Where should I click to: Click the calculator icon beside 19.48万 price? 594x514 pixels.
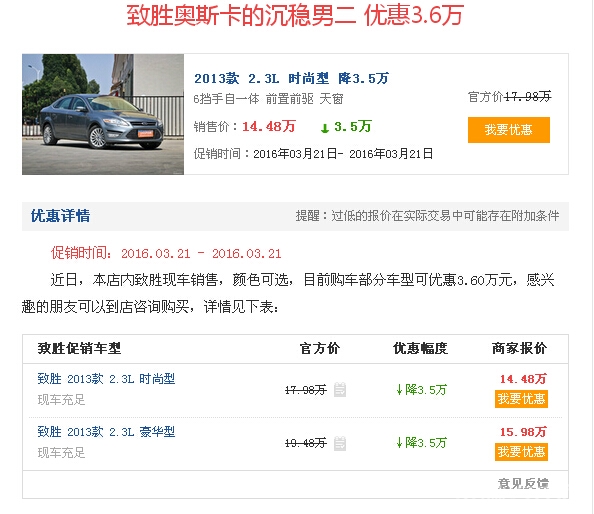pyautogui.click(x=340, y=443)
